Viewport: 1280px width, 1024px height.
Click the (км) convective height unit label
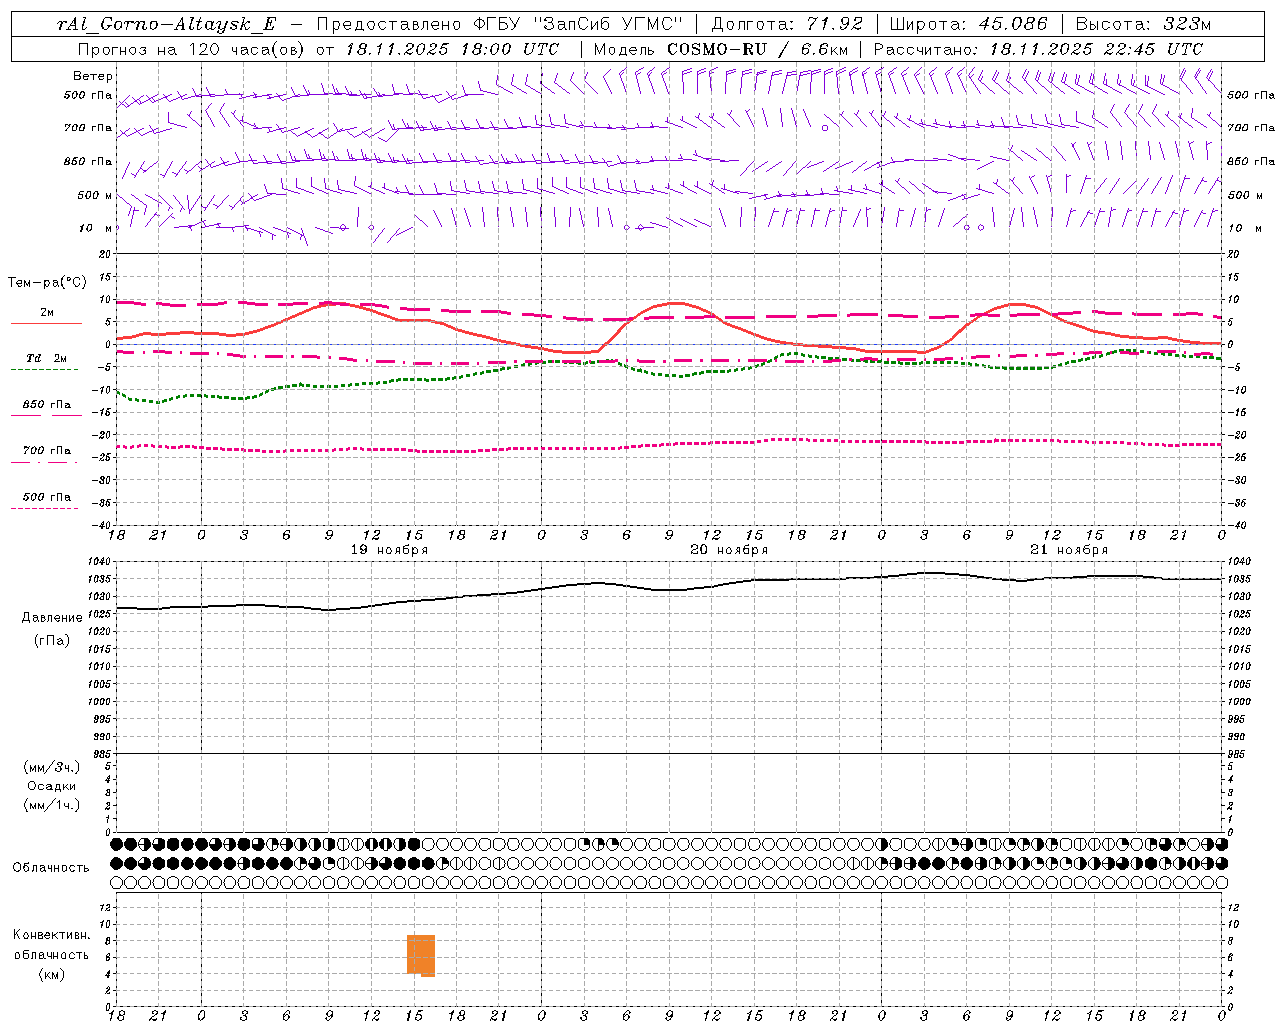[x=52, y=974]
